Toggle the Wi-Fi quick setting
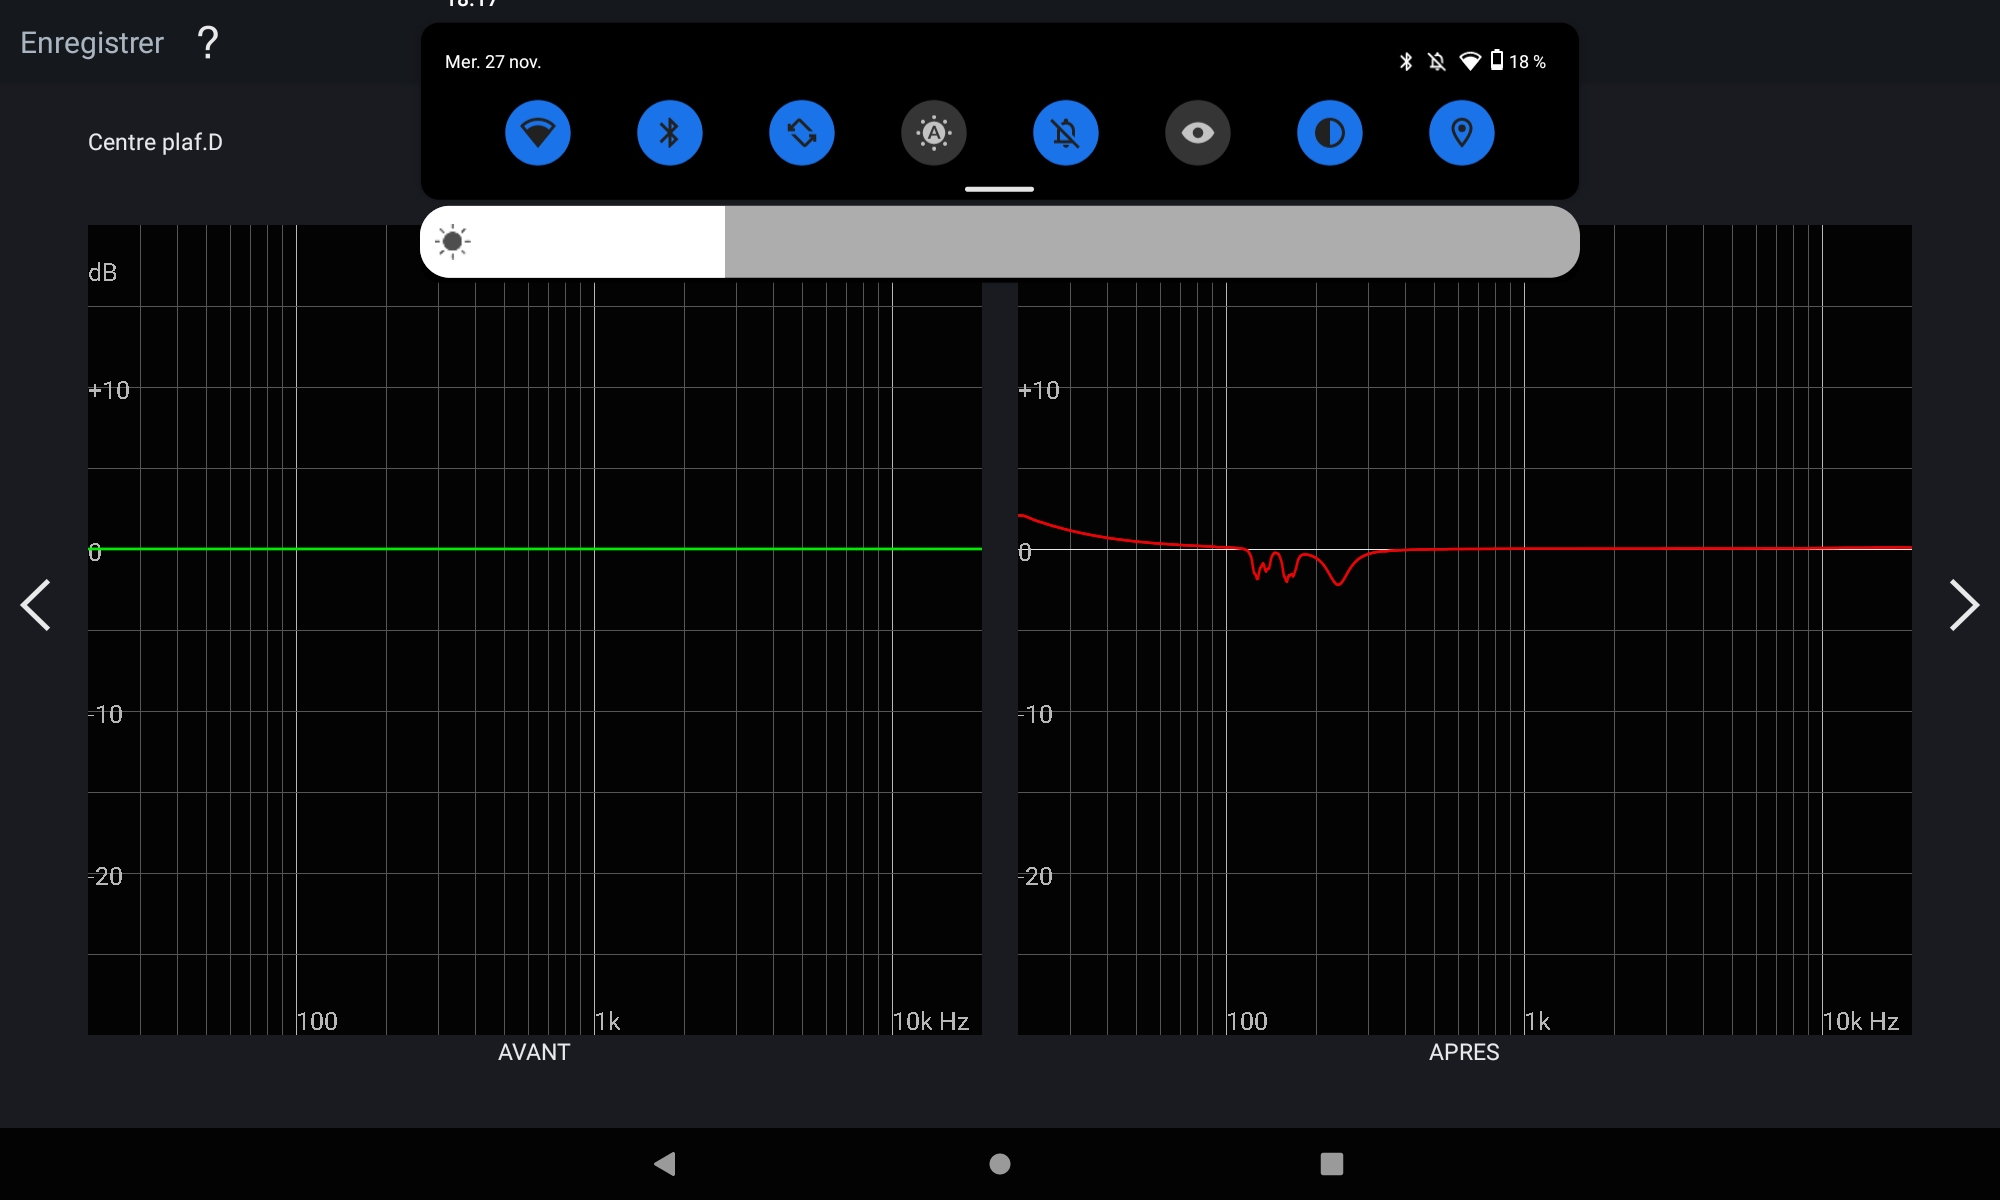2000x1200 pixels. 537,133
